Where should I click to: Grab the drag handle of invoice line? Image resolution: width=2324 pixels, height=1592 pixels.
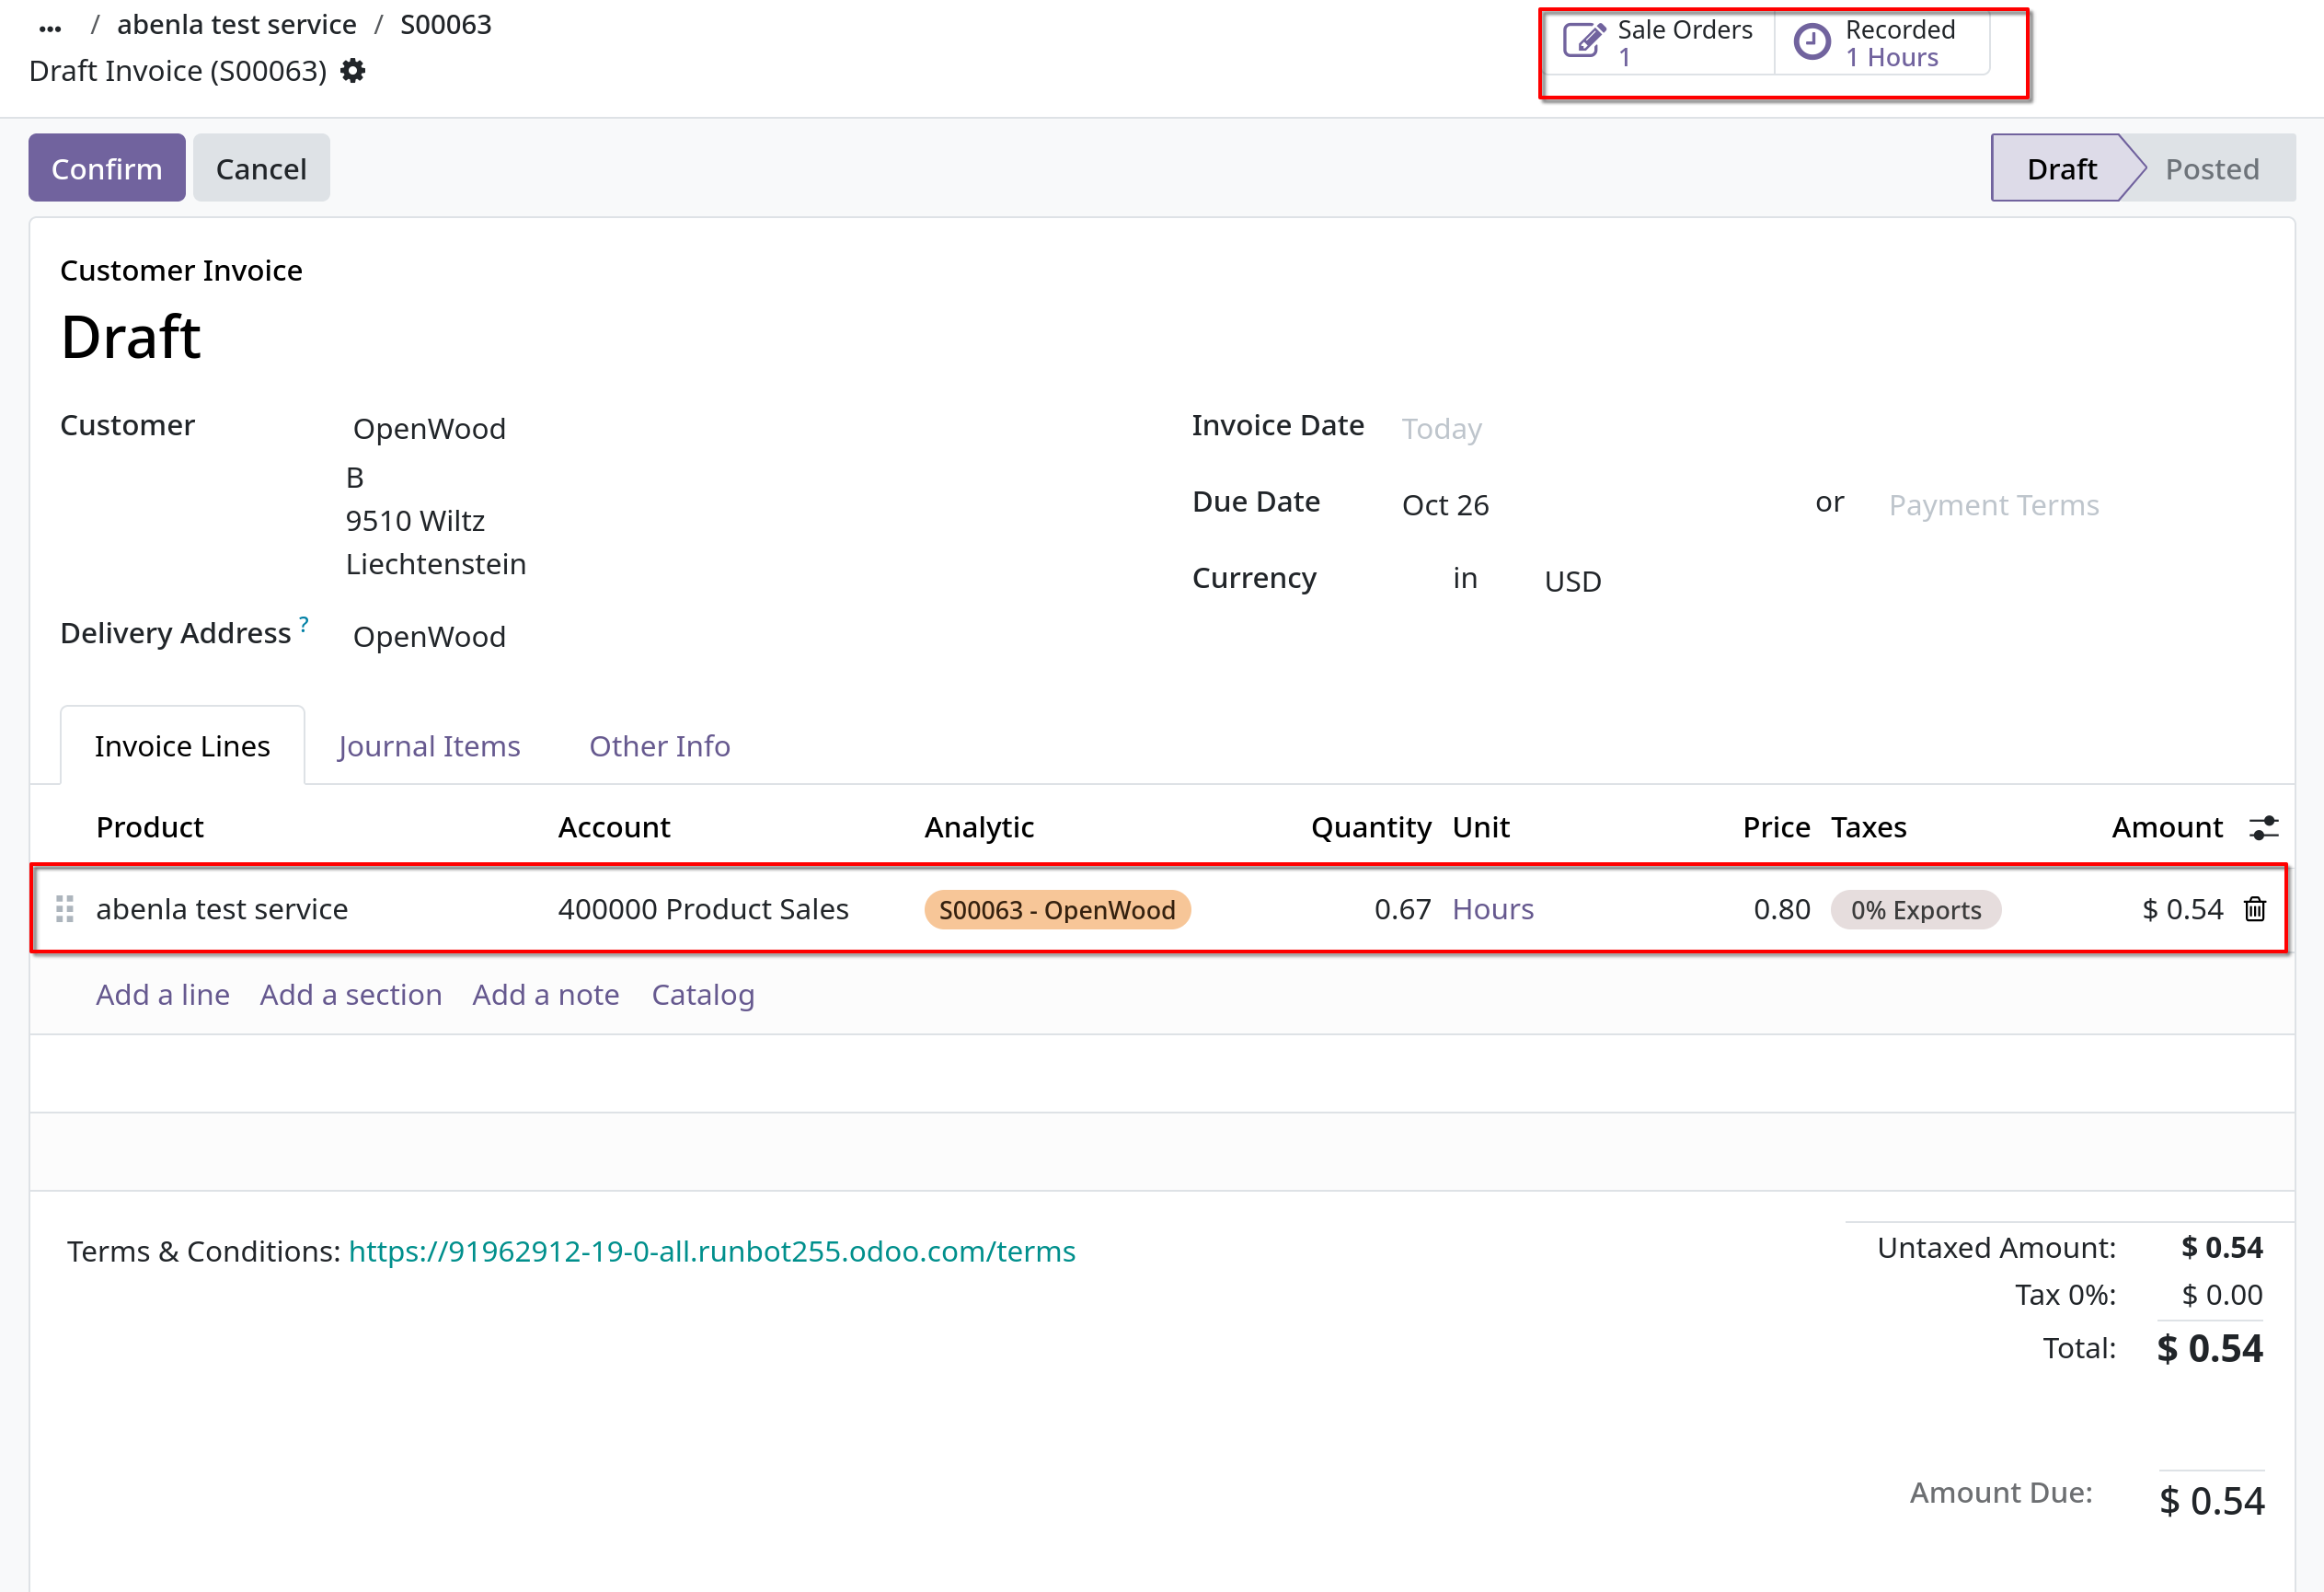65,909
